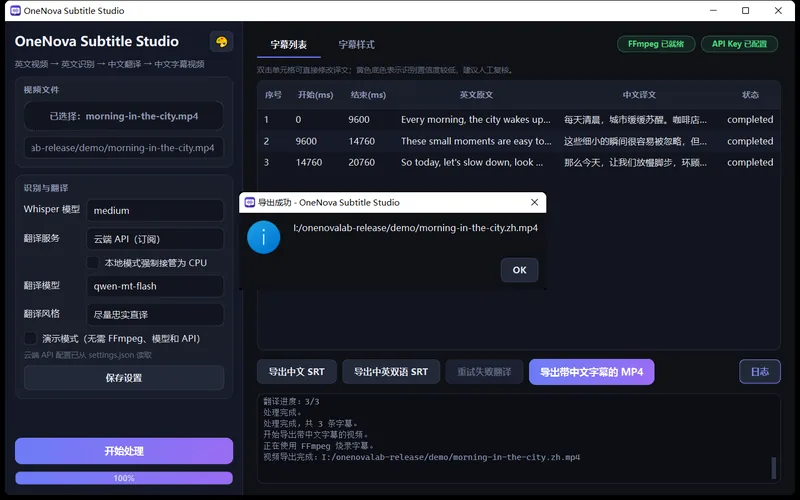The width and height of the screenshot is (800, 500).
Task: Click the API Key 已配置 status badge
Action: (739, 44)
